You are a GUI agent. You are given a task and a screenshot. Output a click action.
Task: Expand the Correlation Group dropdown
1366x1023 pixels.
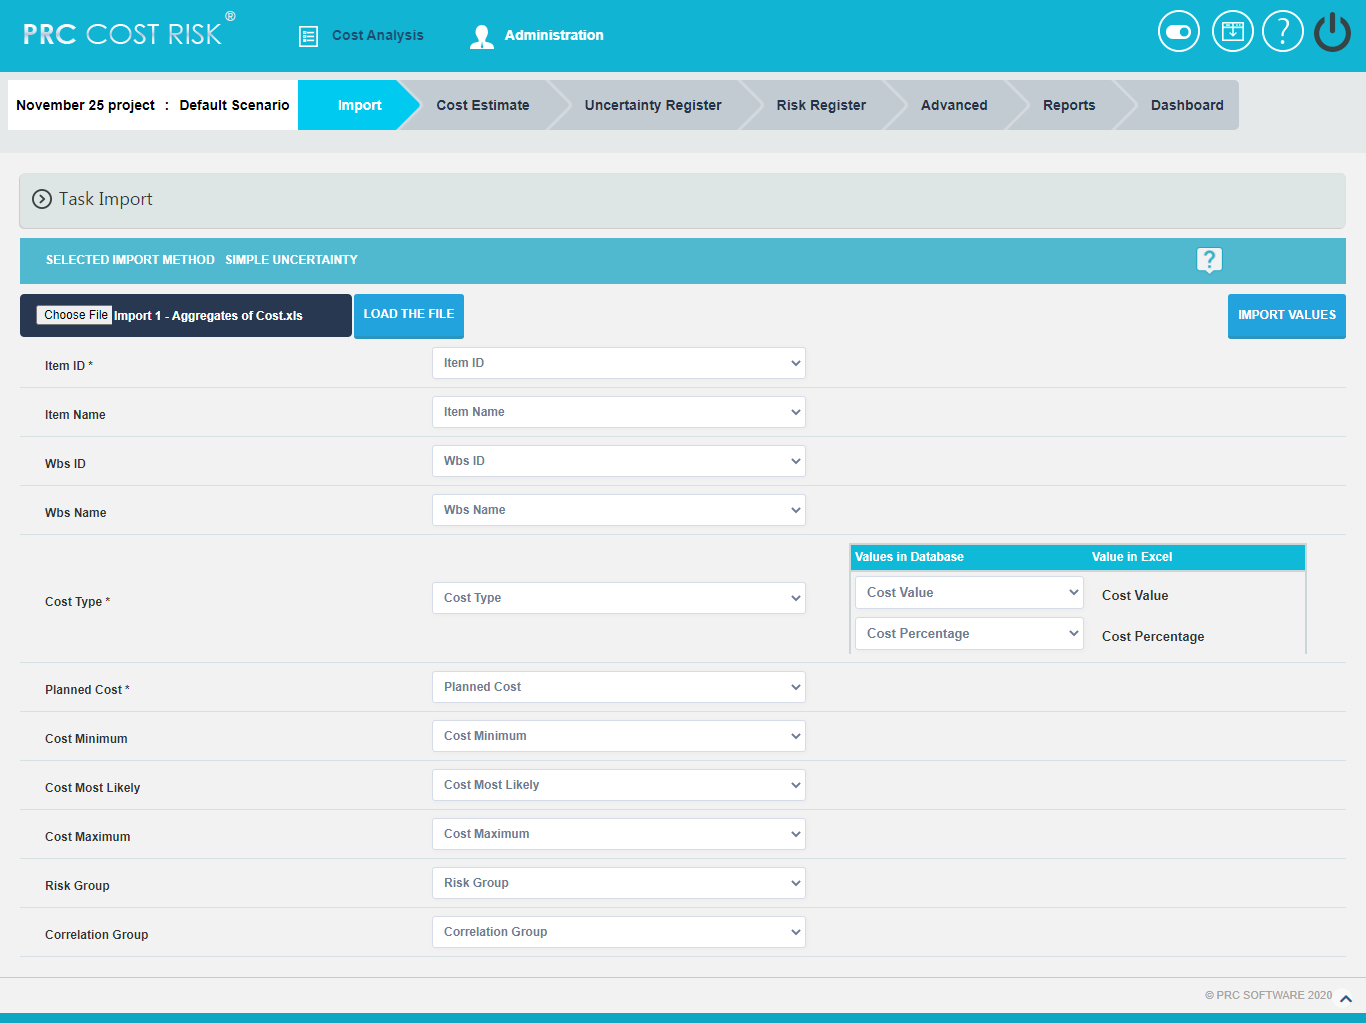(x=618, y=932)
